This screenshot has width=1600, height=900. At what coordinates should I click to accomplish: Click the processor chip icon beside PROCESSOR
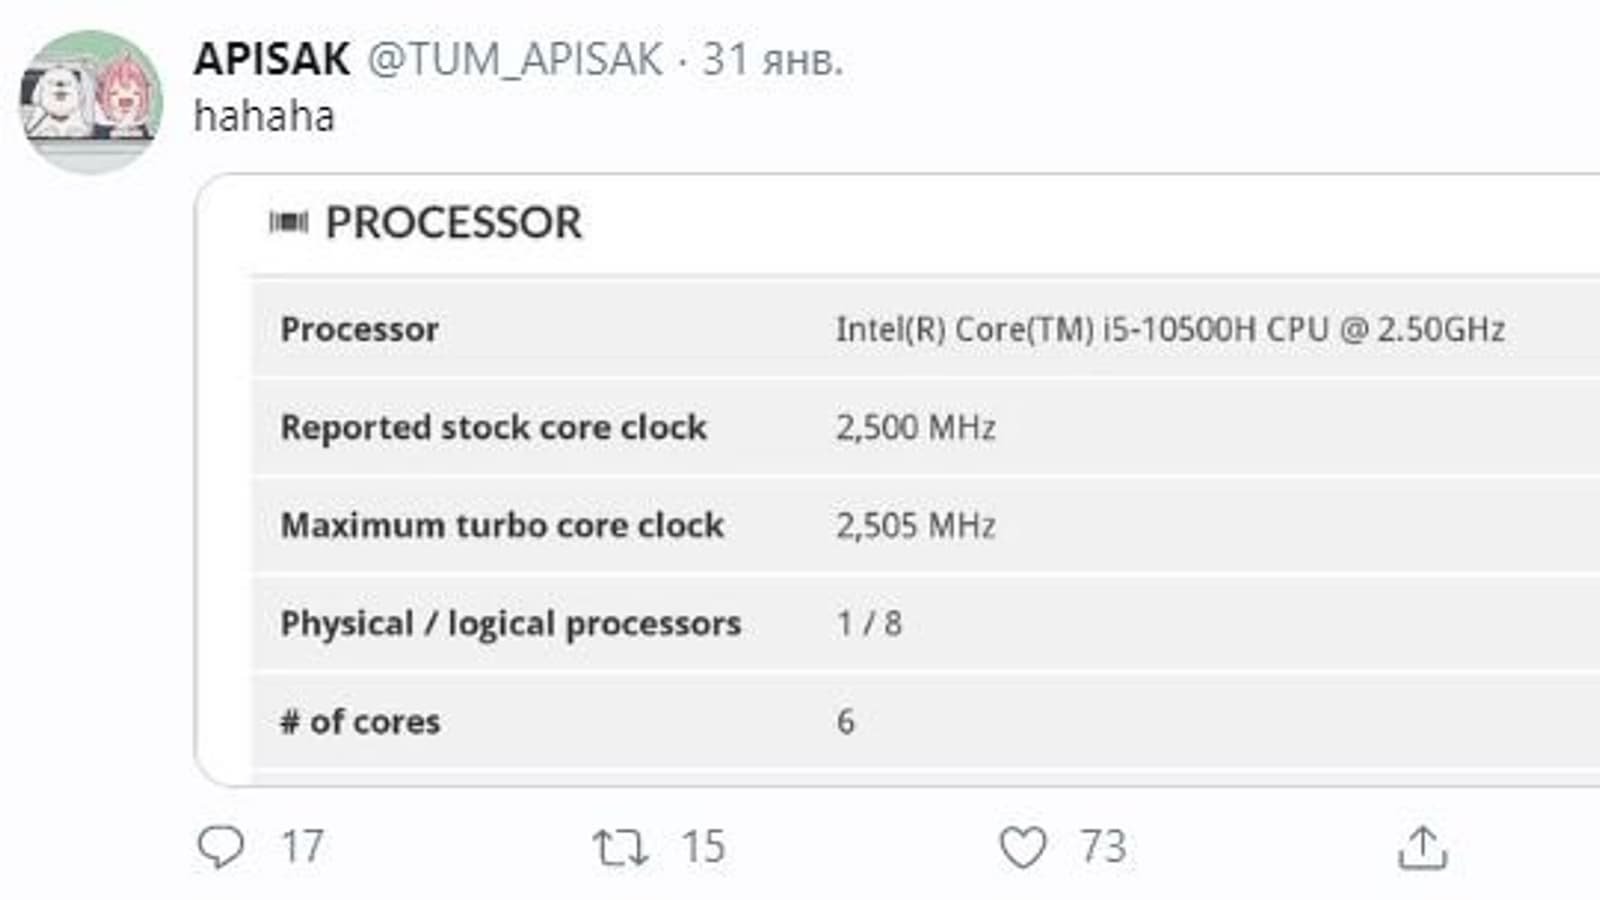click(x=289, y=222)
